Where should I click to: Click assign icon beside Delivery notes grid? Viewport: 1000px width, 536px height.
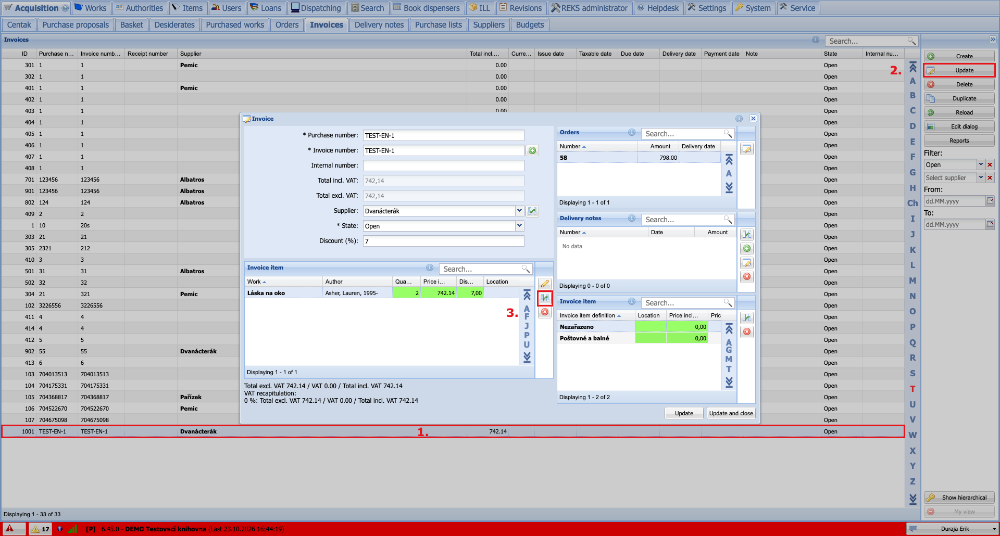[x=747, y=234]
